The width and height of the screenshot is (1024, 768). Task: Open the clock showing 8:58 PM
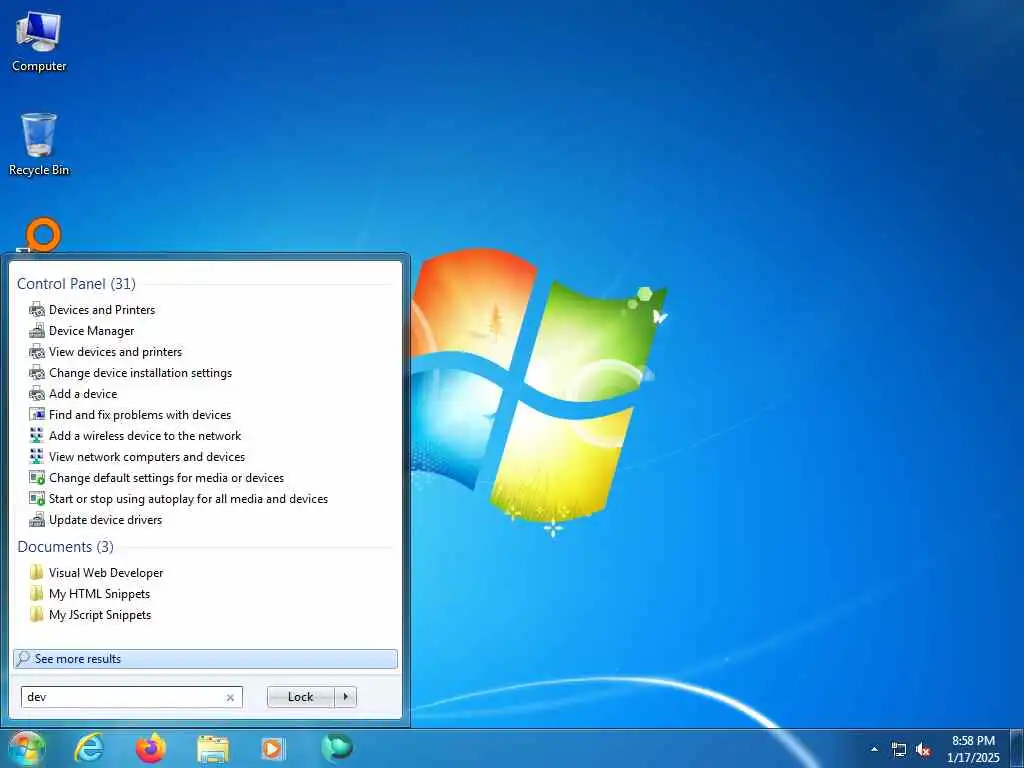click(x=973, y=749)
